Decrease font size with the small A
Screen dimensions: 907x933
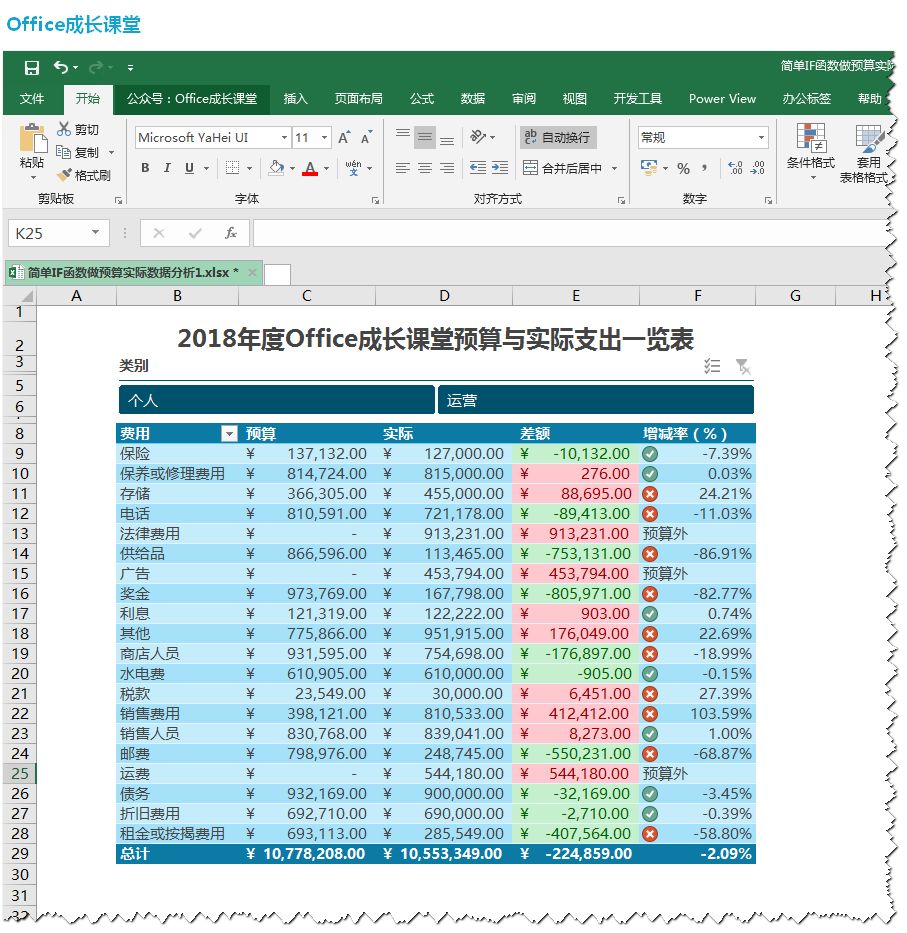(x=367, y=137)
